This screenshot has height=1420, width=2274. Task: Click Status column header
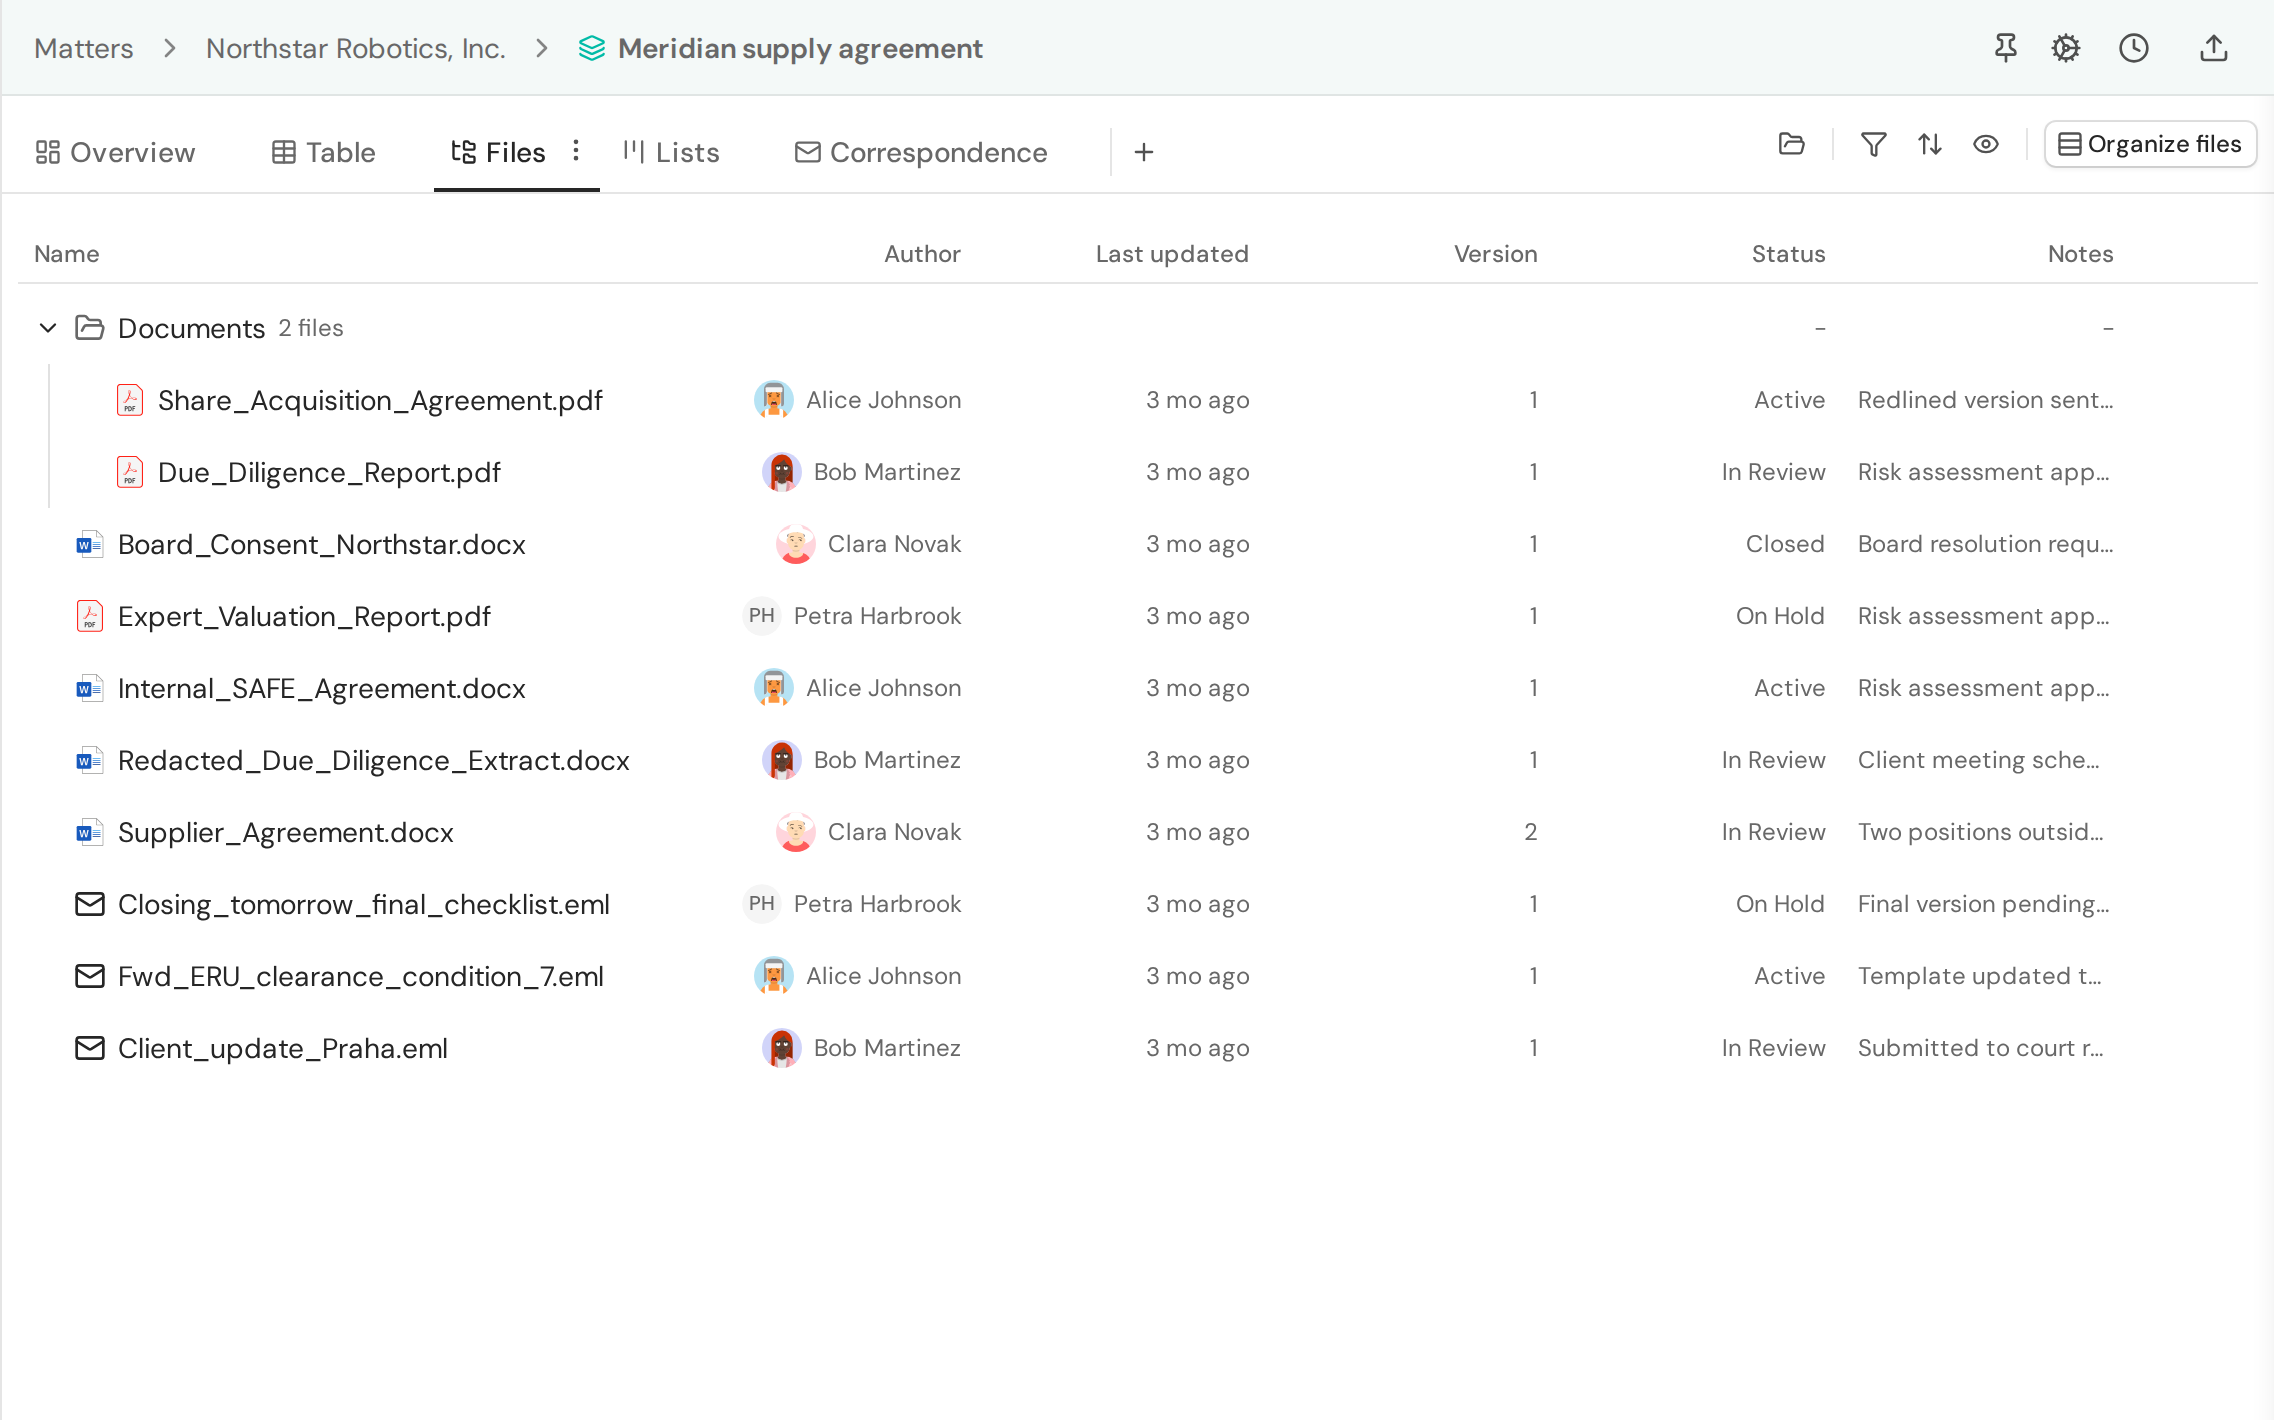1788,254
